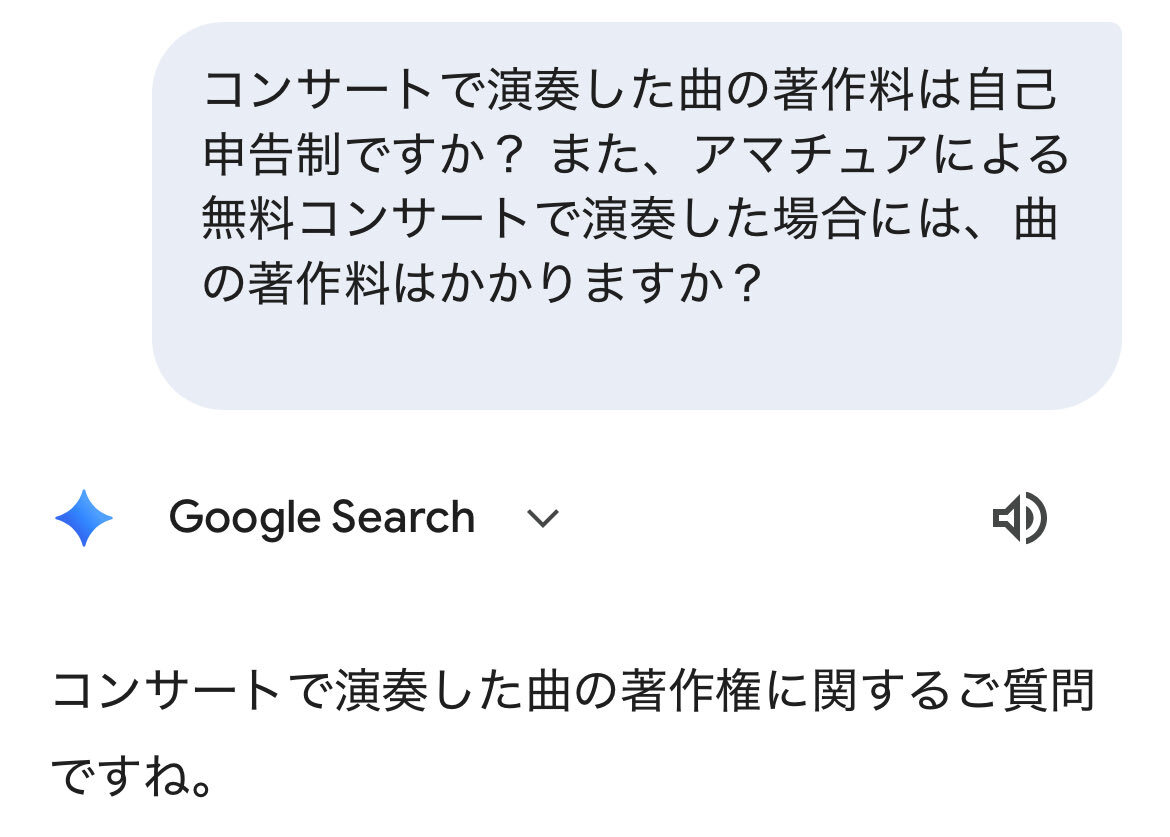
Task: Click the question line starting "コンサートで演奏した曲の著作料"
Action: point(630,91)
